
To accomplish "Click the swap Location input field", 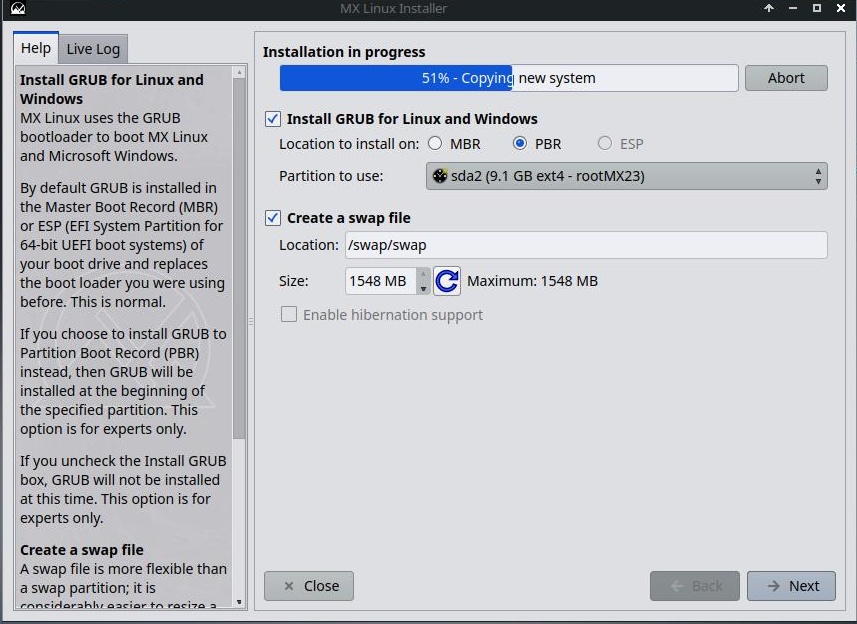I will 586,245.
